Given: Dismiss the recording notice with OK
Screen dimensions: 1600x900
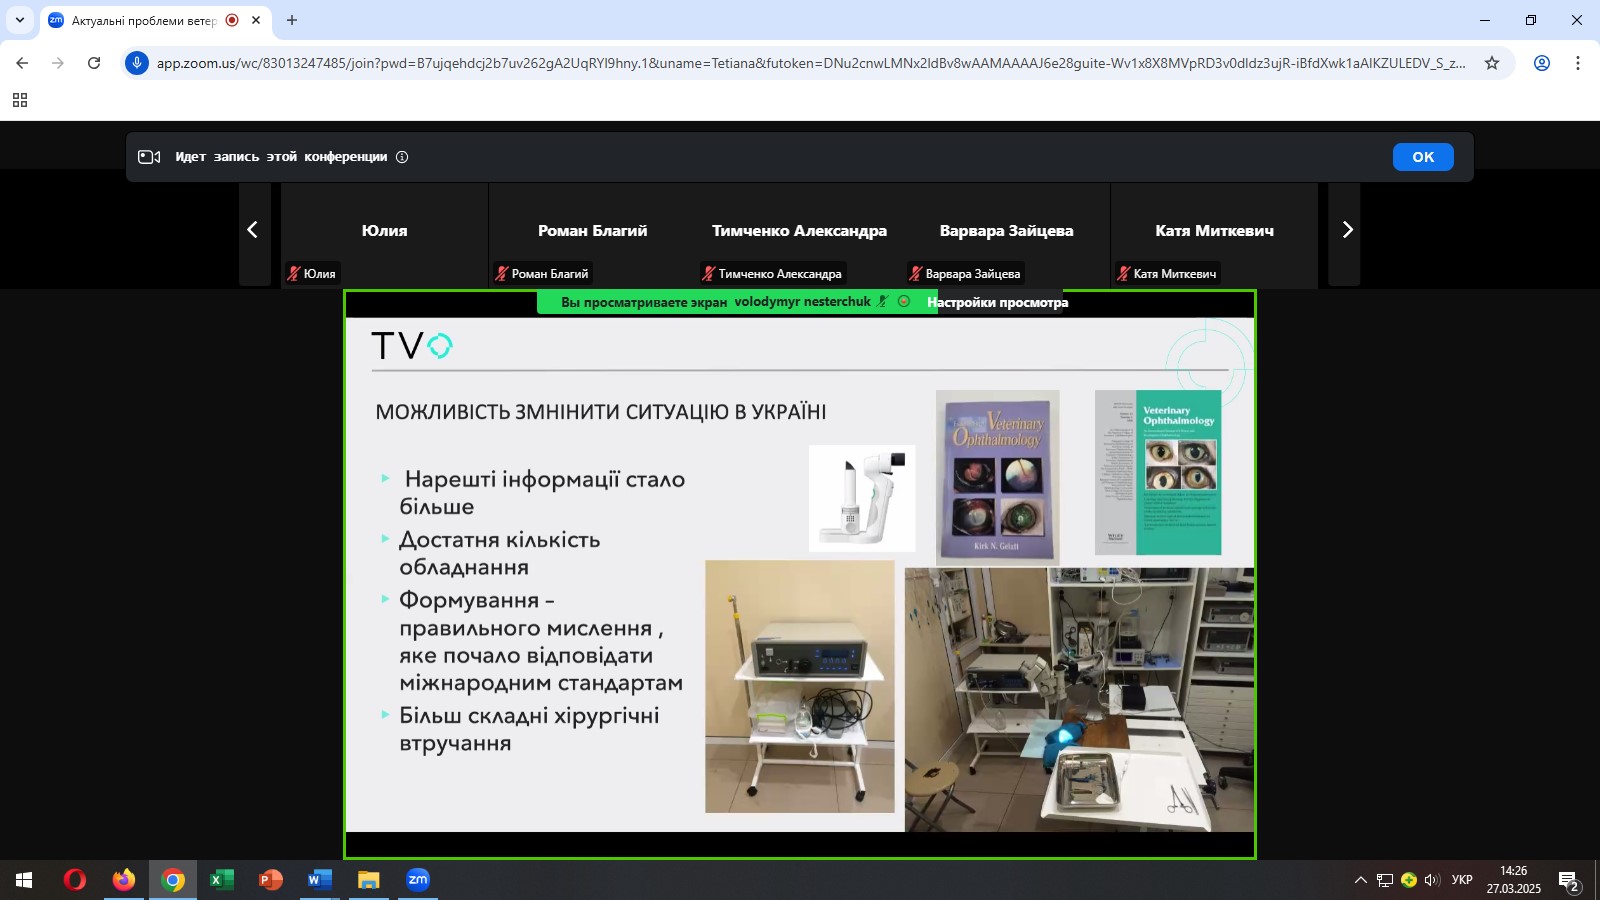Looking at the screenshot, I should pyautogui.click(x=1423, y=157).
